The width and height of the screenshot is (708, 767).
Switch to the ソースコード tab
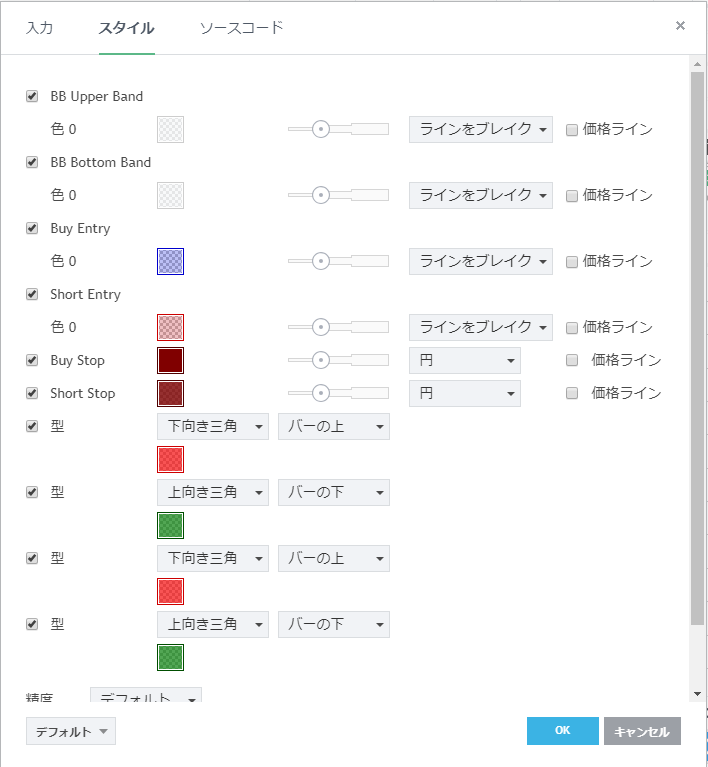pos(241,28)
